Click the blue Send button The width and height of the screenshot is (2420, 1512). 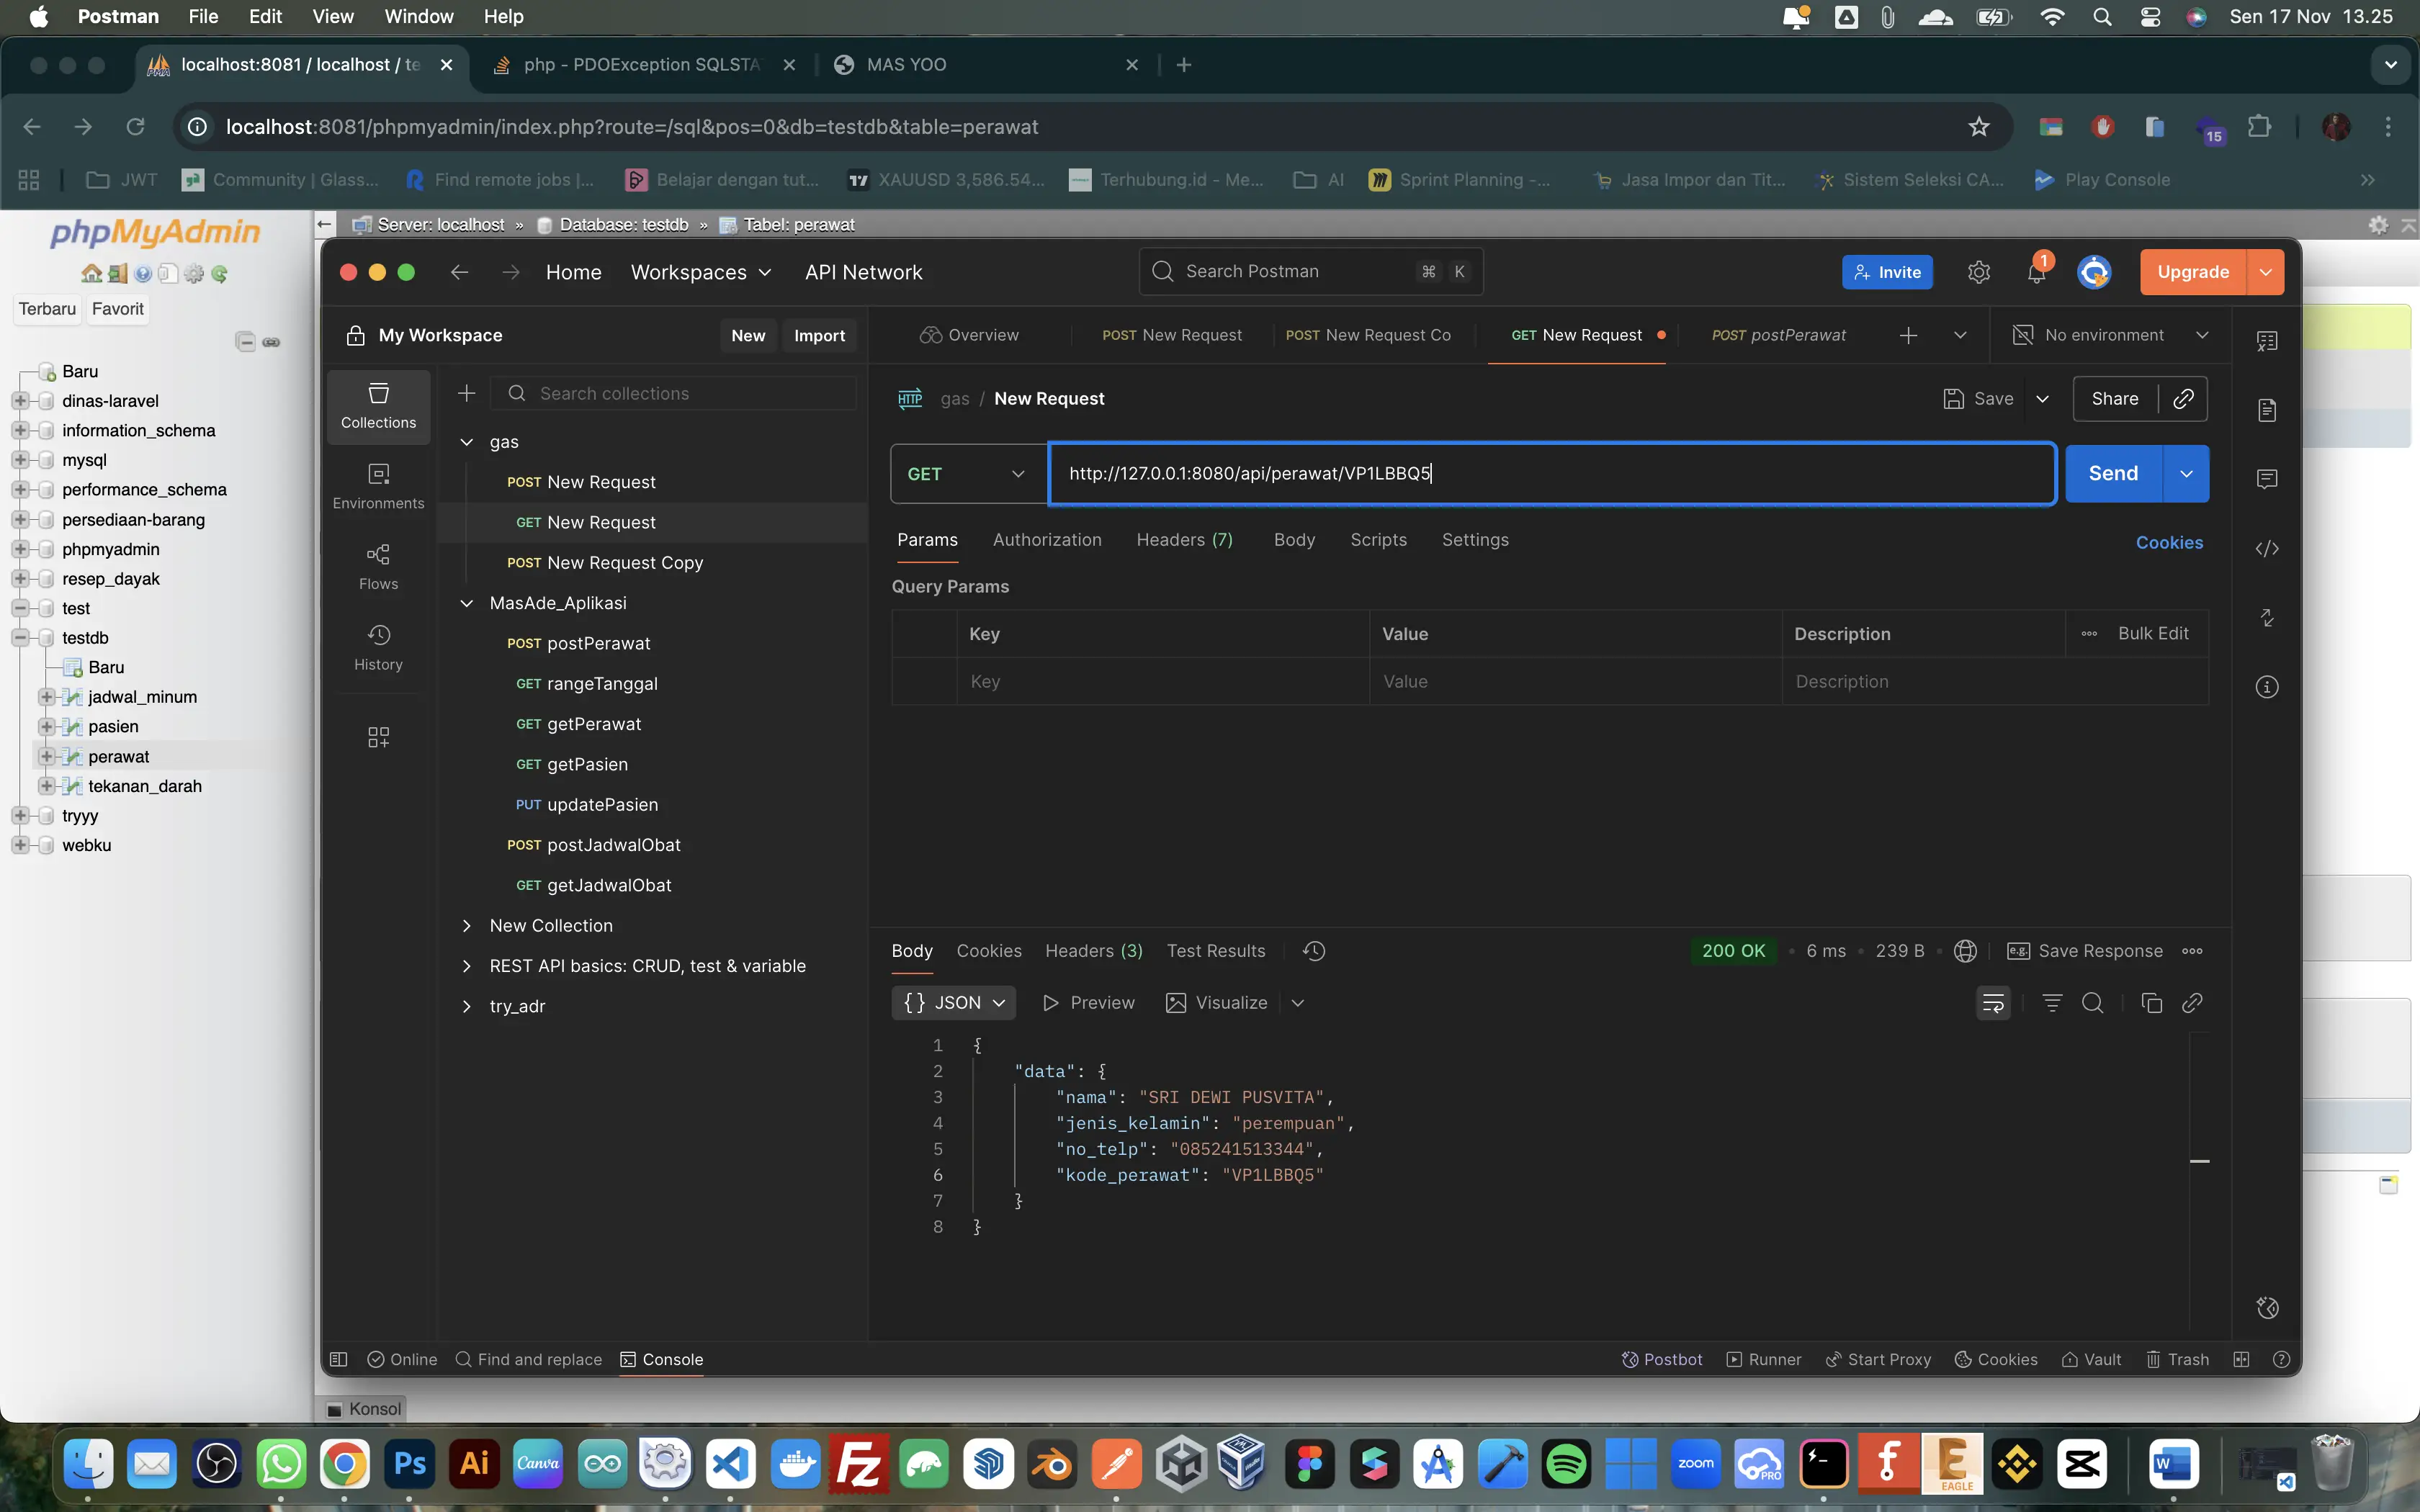[x=2112, y=474]
